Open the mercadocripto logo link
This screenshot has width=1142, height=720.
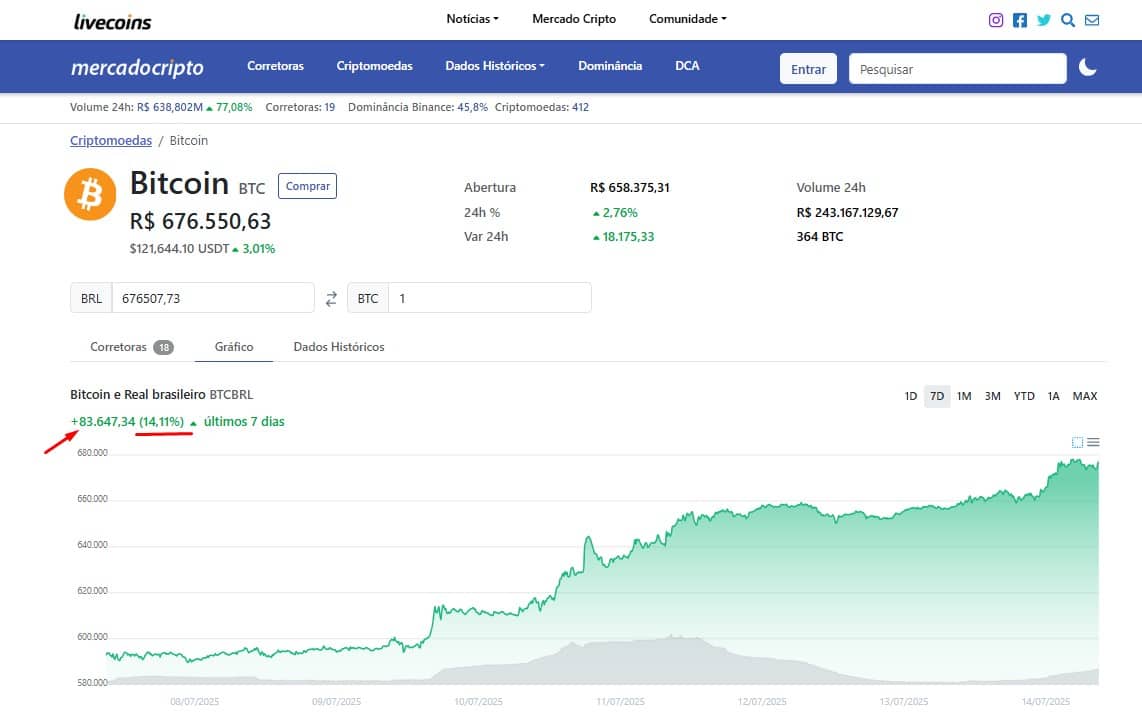point(137,68)
